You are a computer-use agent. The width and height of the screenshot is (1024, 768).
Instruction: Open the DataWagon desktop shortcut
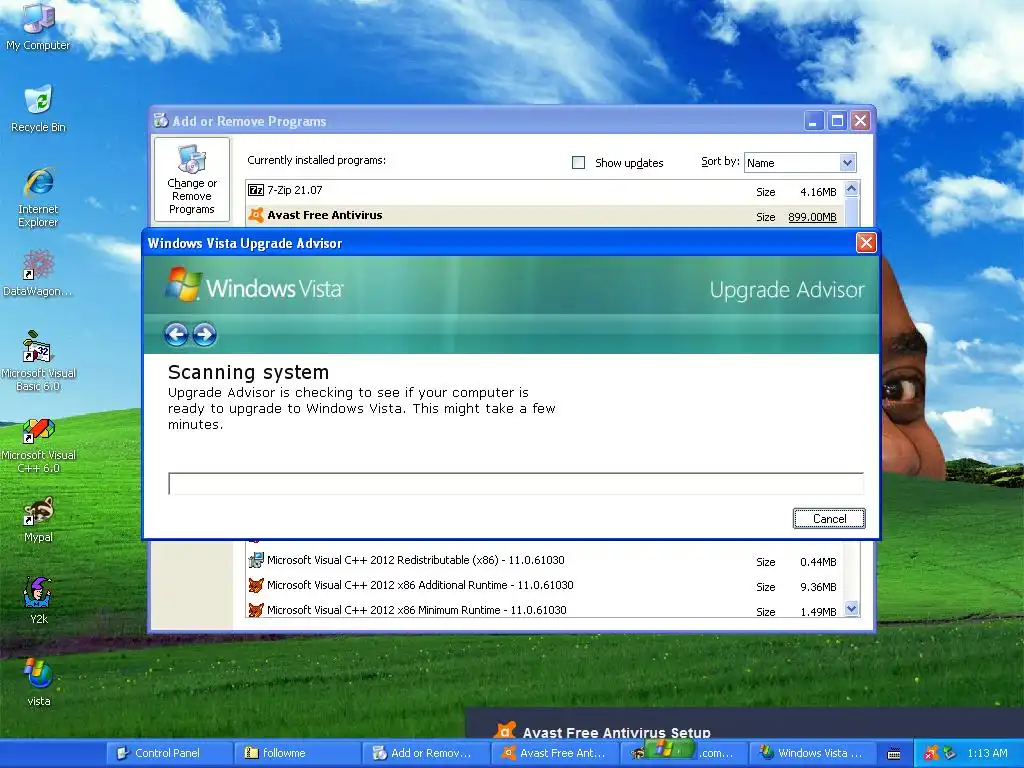coord(38,273)
